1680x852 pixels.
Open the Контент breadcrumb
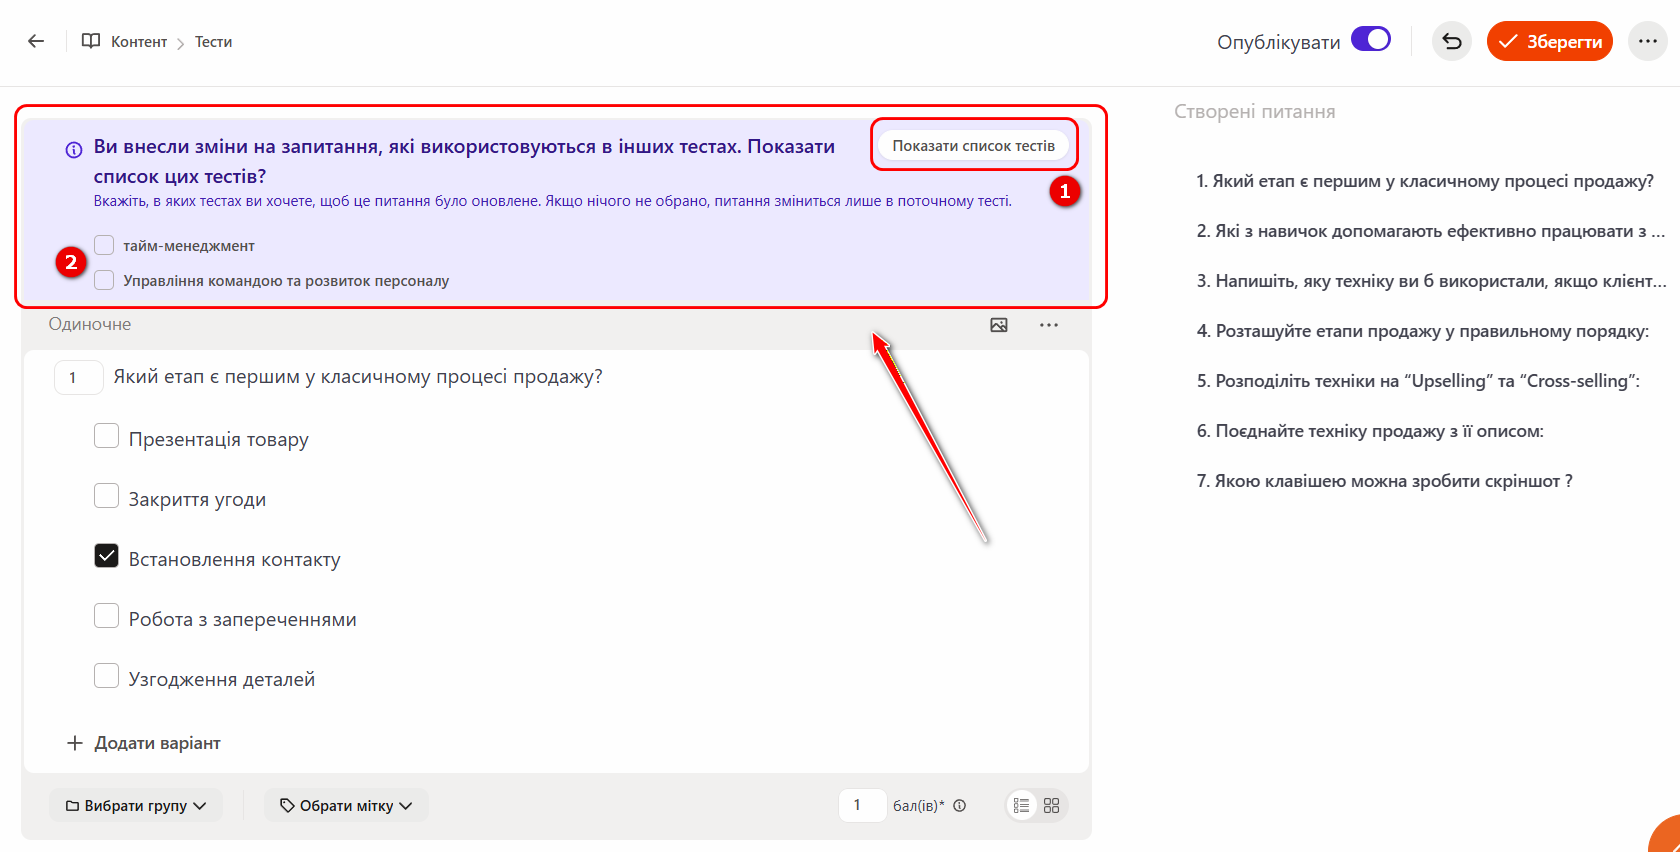click(x=138, y=42)
